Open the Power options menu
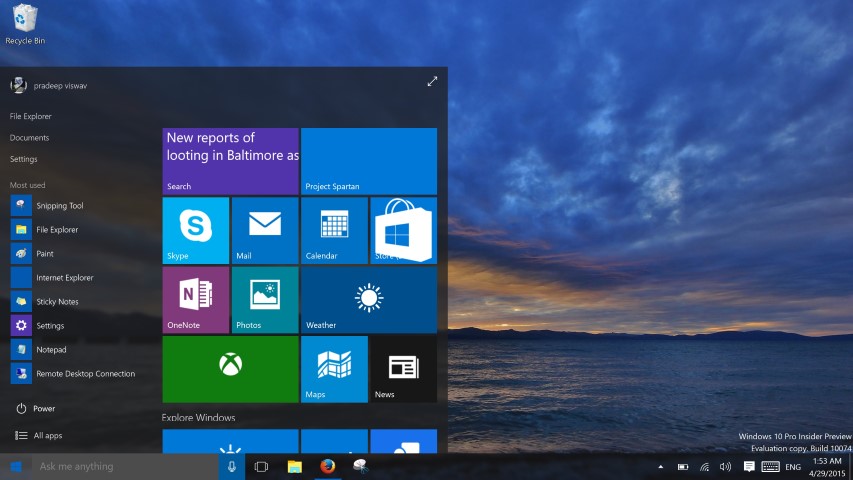This screenshot has width=853, height=480. tap(43, 409)
